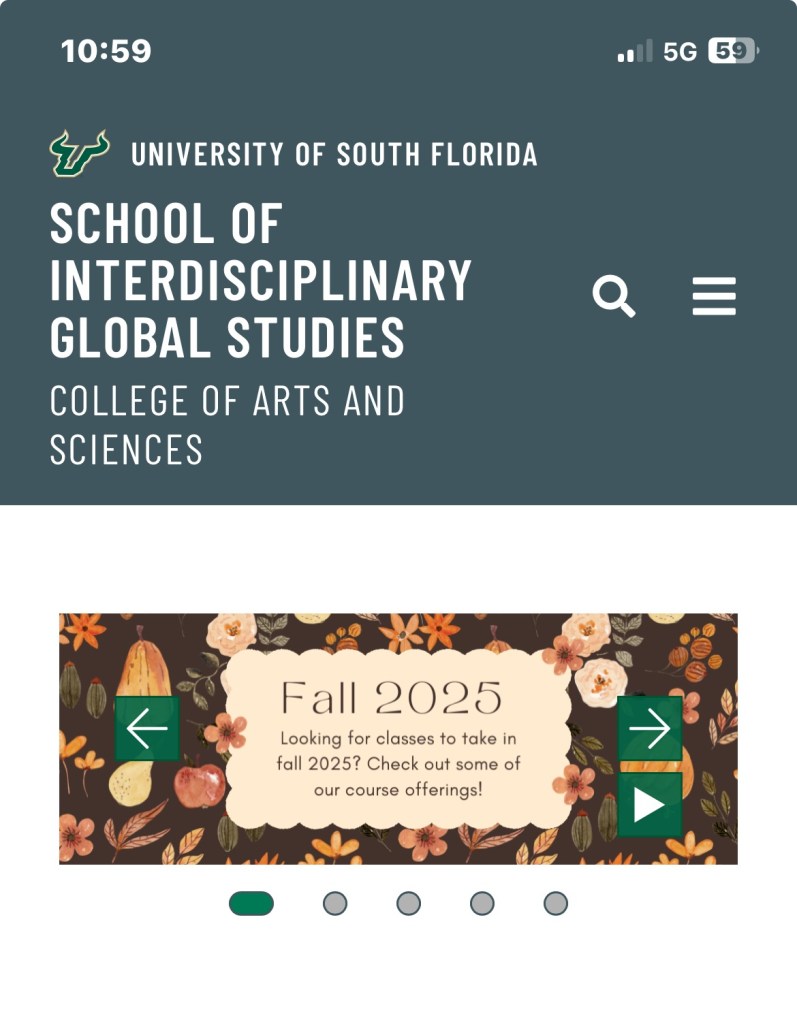Viewport: 797px width, 1024px height.
Task: Advance to the next carousel slide
Action: (x=649, y=728)
